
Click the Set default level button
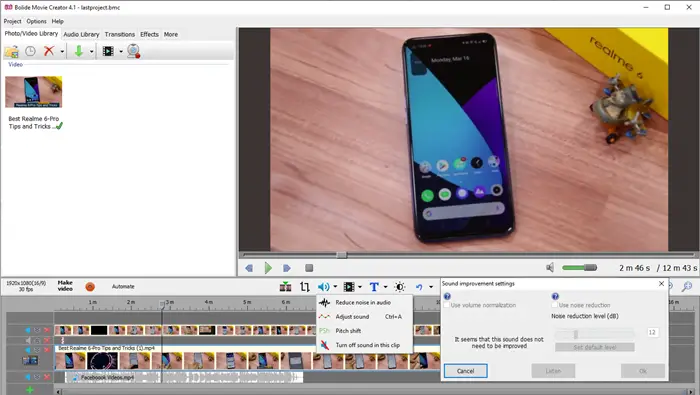595,347
